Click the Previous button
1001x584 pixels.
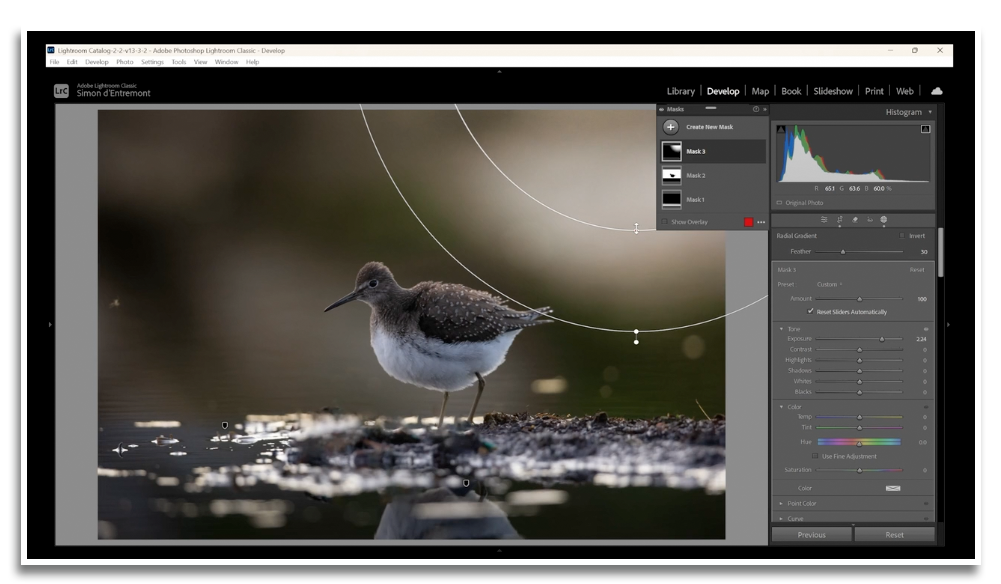(811, 535)
